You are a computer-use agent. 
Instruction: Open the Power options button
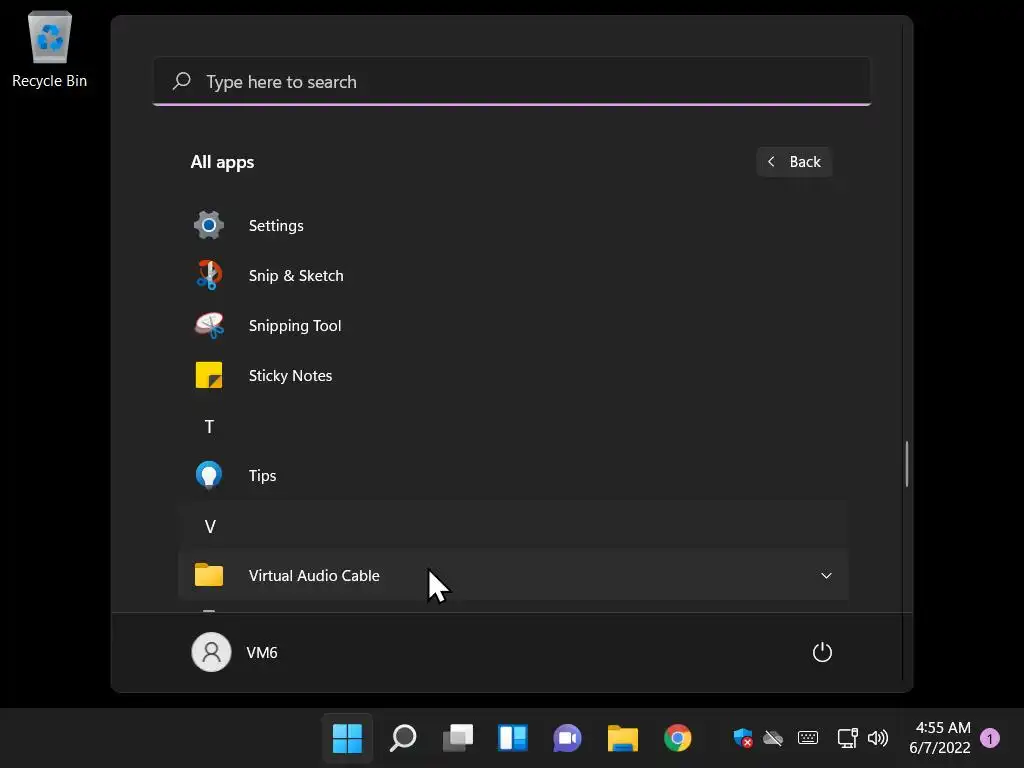pos(822,652)
